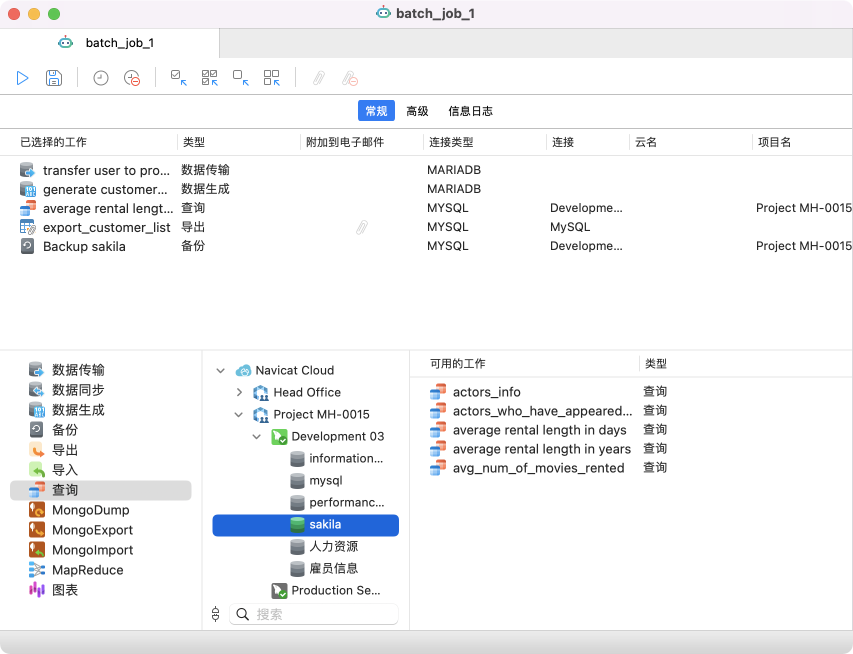
Task: Click the Select All jobs toolbar icon
Action: 209,78
